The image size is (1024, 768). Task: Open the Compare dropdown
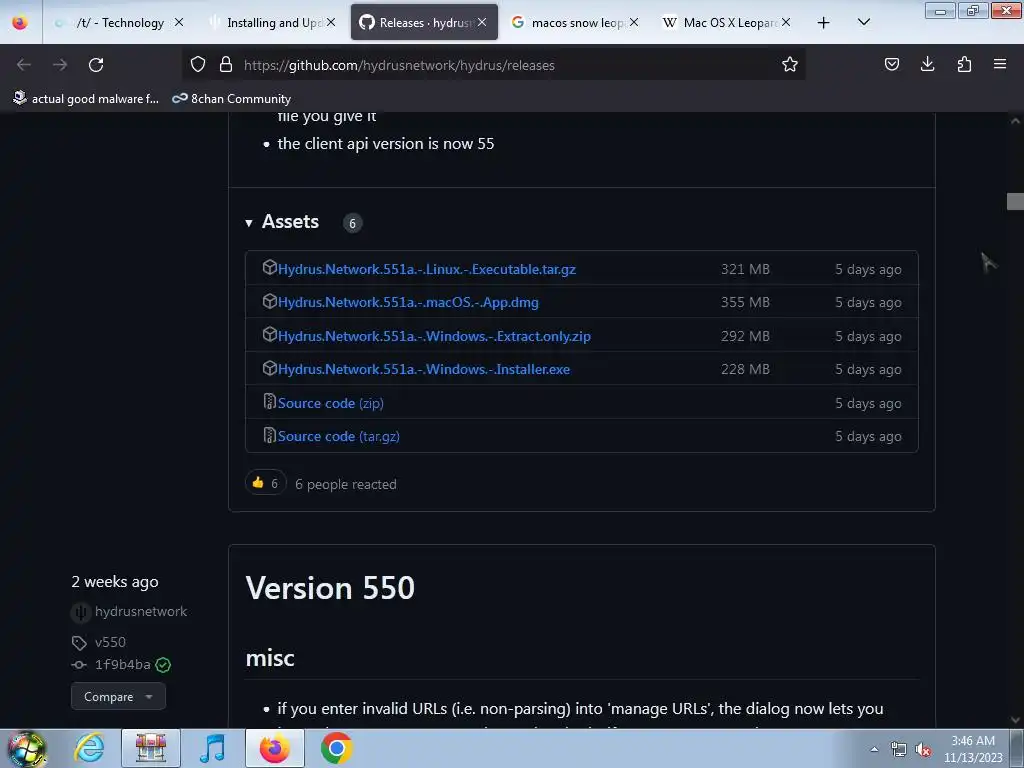(118, 696)
